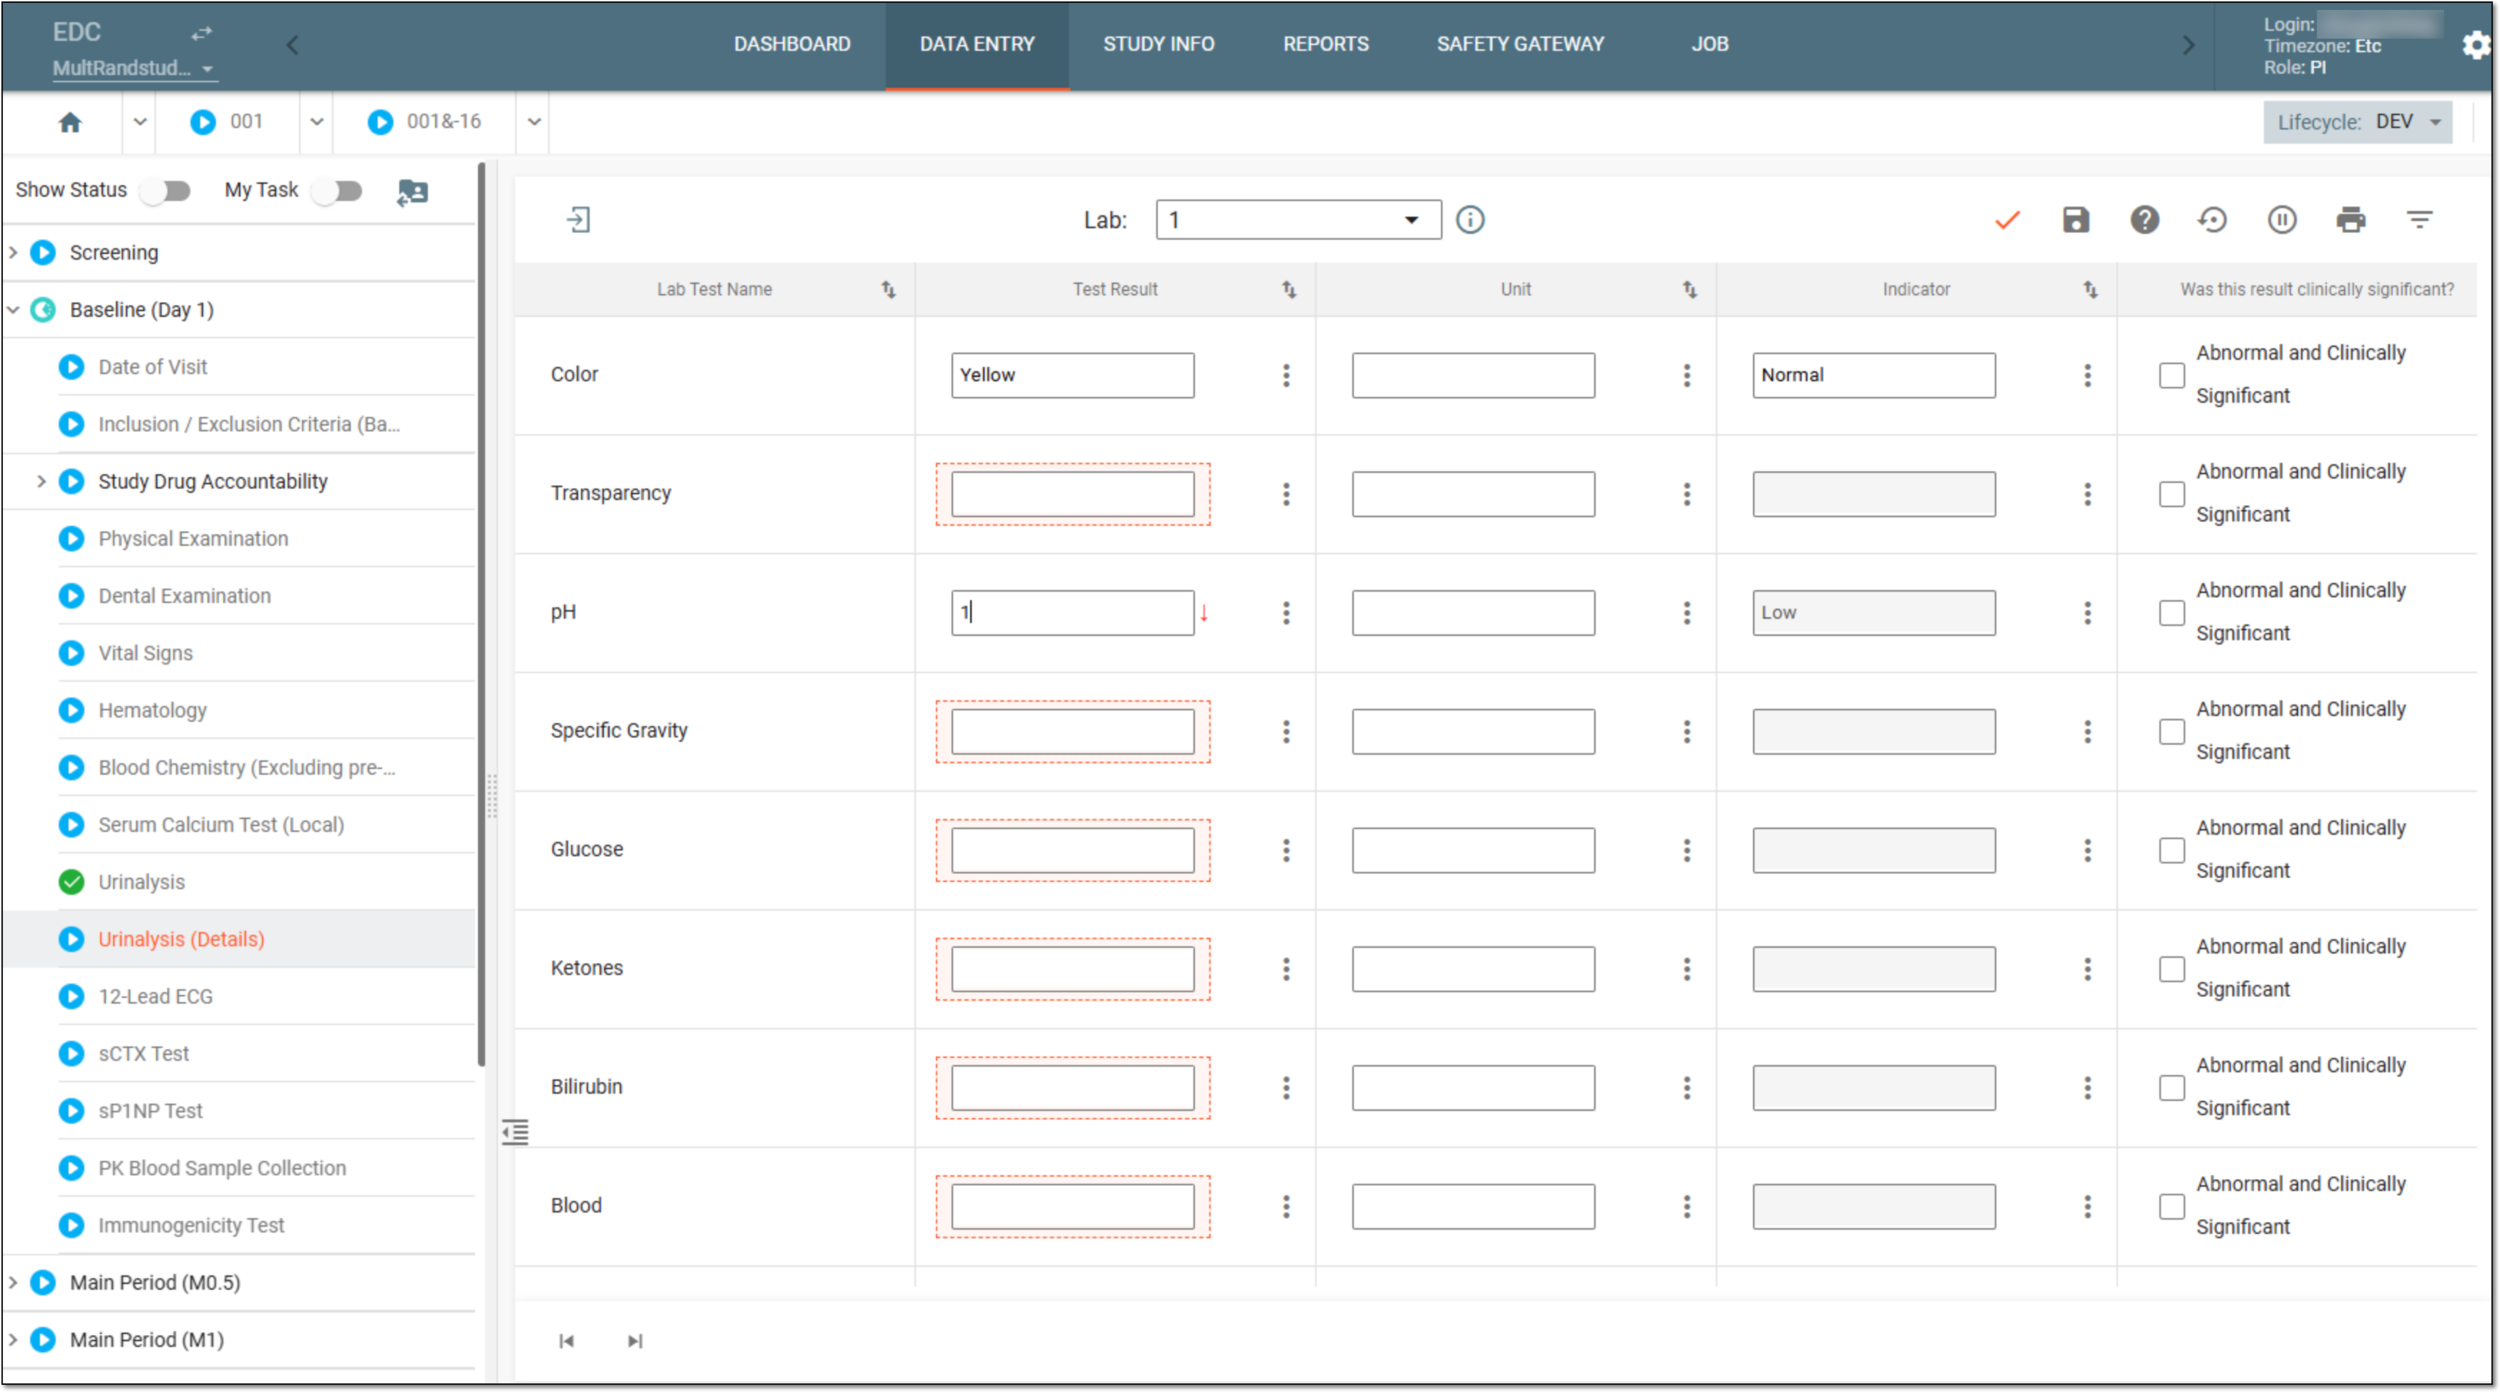The image size is (2500, 1392).
Task: Open the help question mark icon
Action: pyautogui.click(x=2144, y=220)
